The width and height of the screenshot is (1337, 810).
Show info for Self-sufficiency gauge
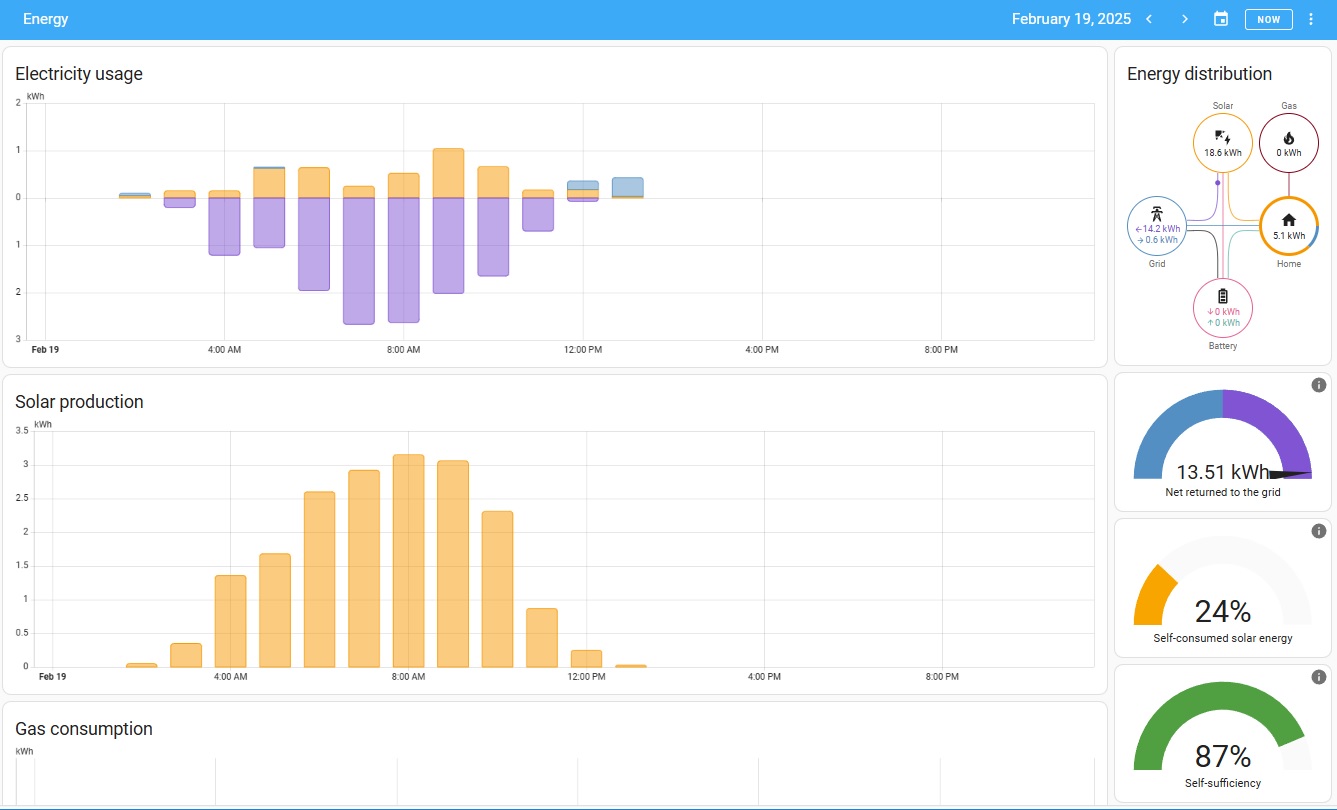[x=1318, y=677]
